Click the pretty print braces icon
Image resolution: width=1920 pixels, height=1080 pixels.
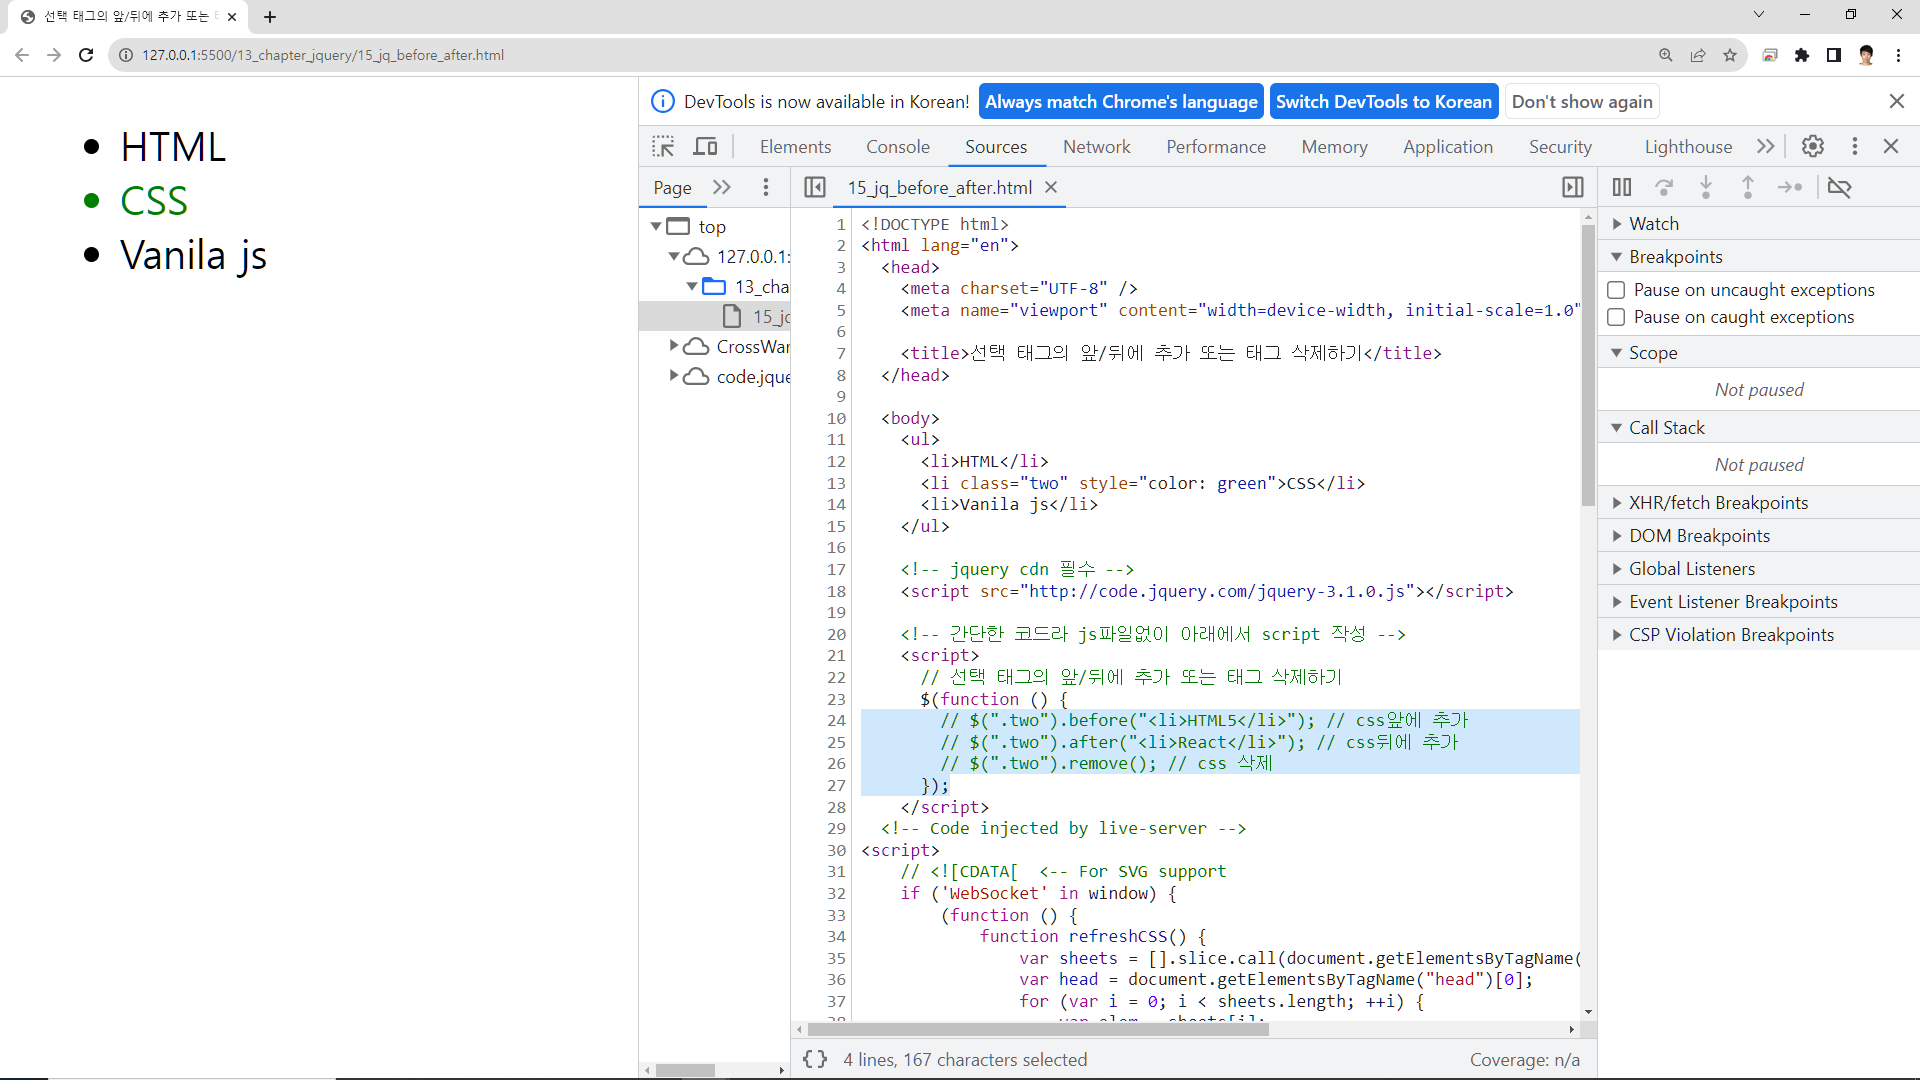pos(815,1059)
